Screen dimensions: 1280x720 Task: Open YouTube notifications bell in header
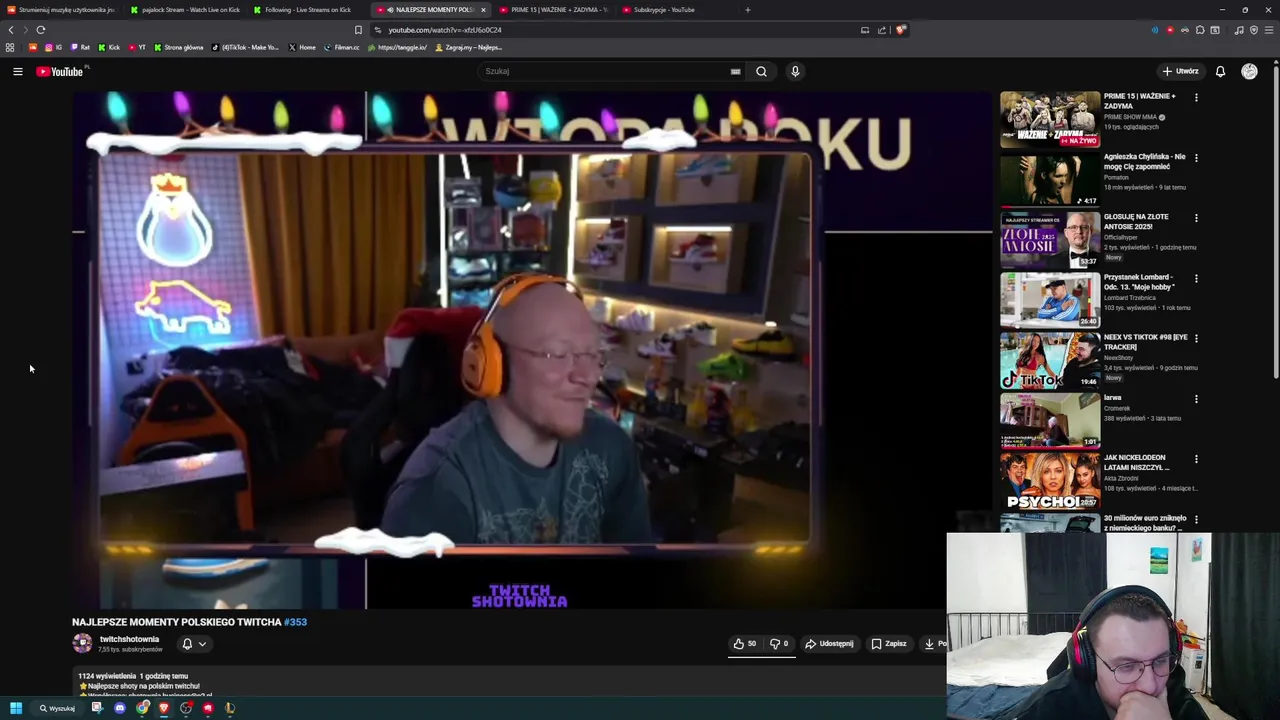click(x=1220, y=71)
